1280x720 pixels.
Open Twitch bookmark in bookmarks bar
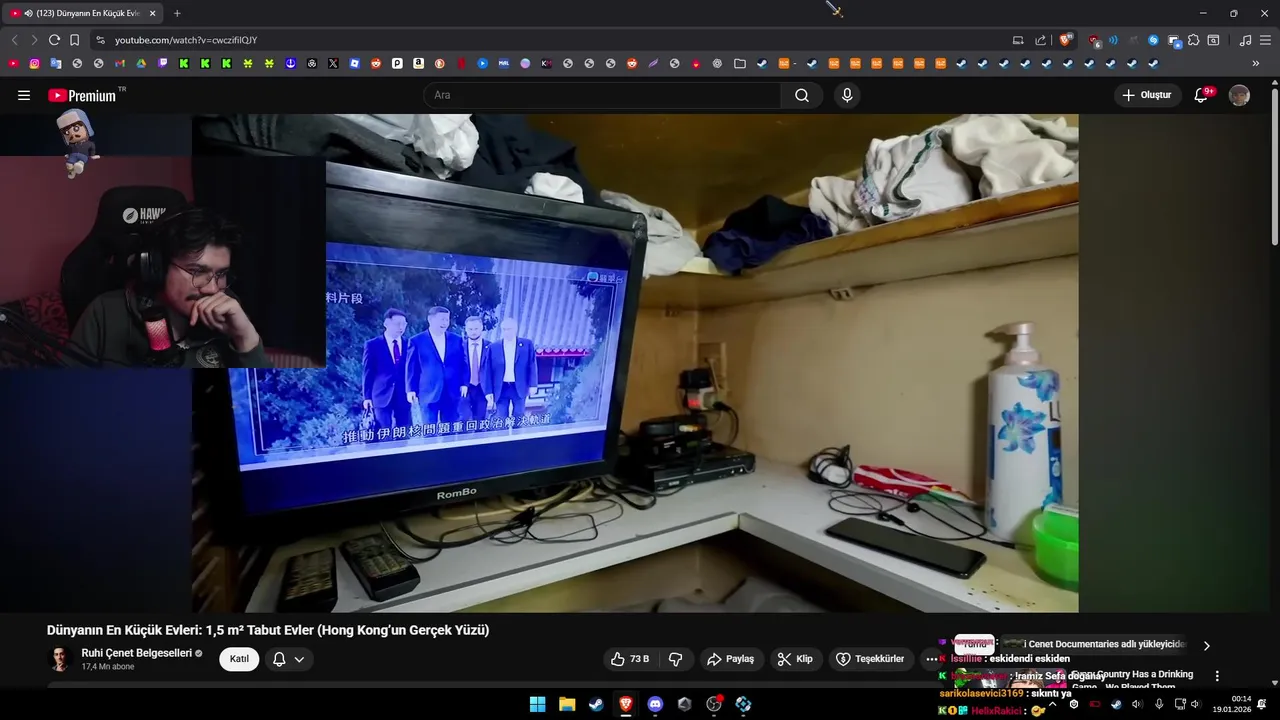(163, 63)
